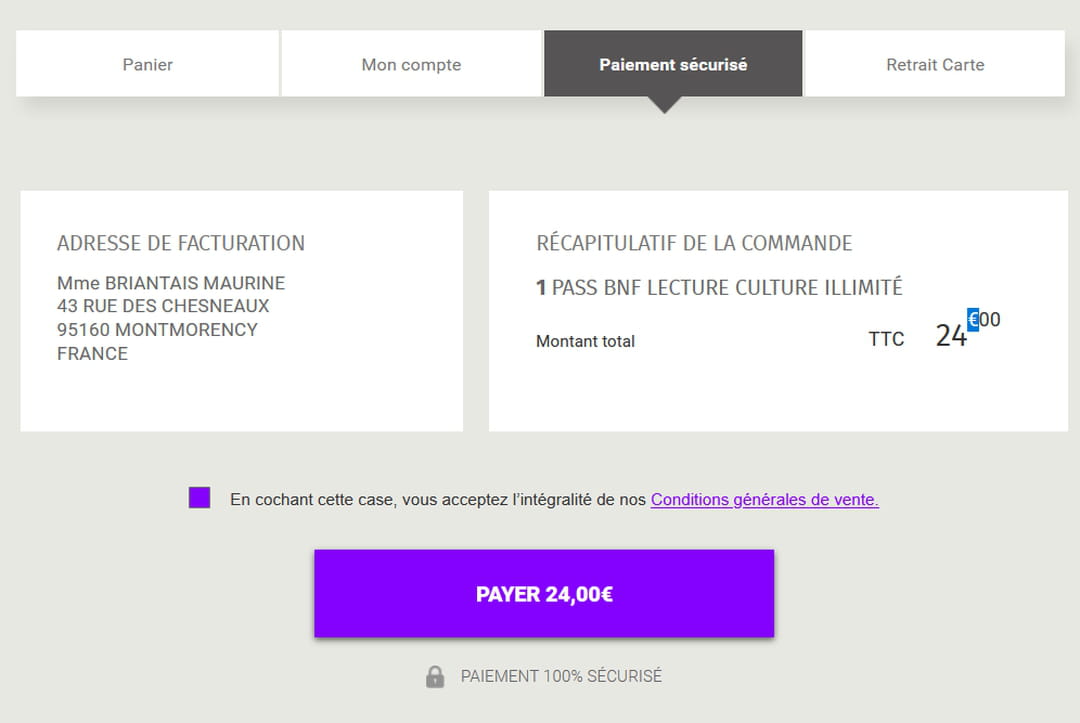The image size is (1080, 723).
Task: Click the FRANCE country line
Action: (92, 354)
